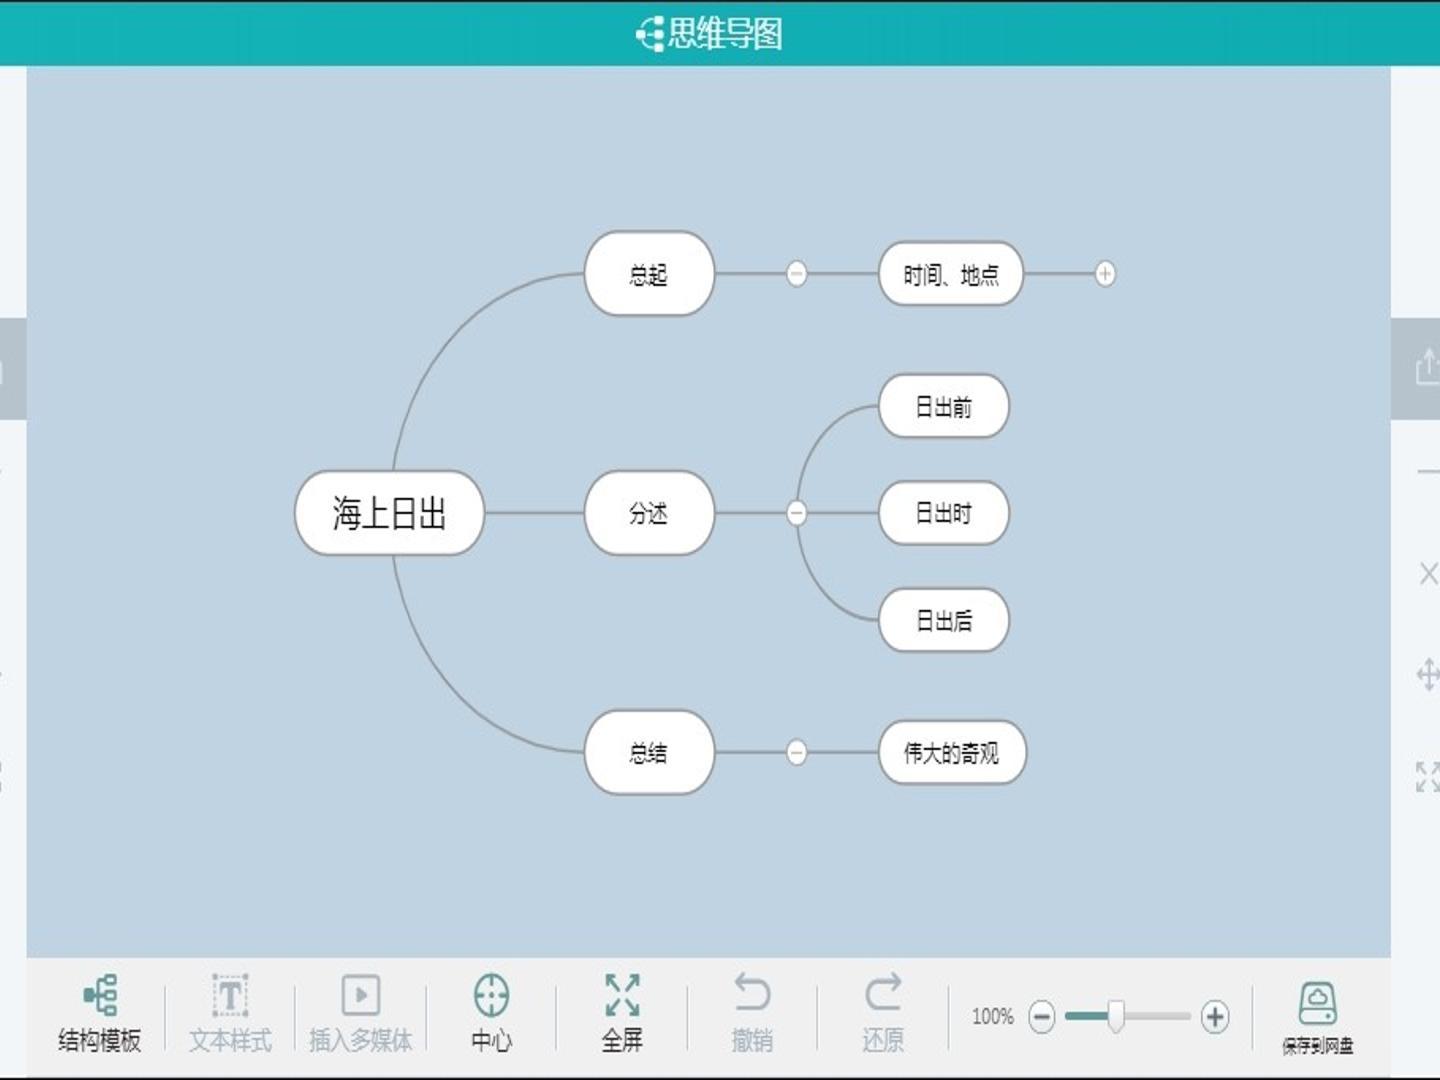Zoom in with the plus button

(x=1215, y=1017)
